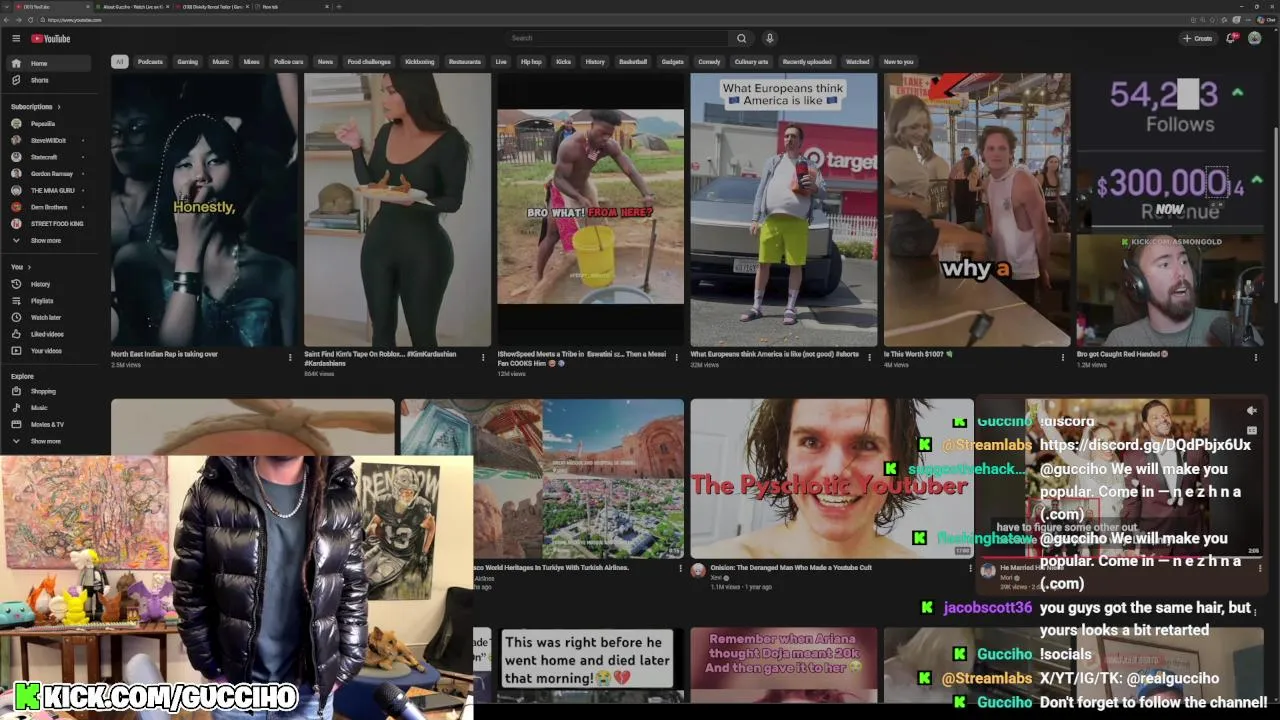Open title North East Indian Rap is taking over
This screenshot has height=720, width=1280.
pyautogui.click(x=164, y=354)
